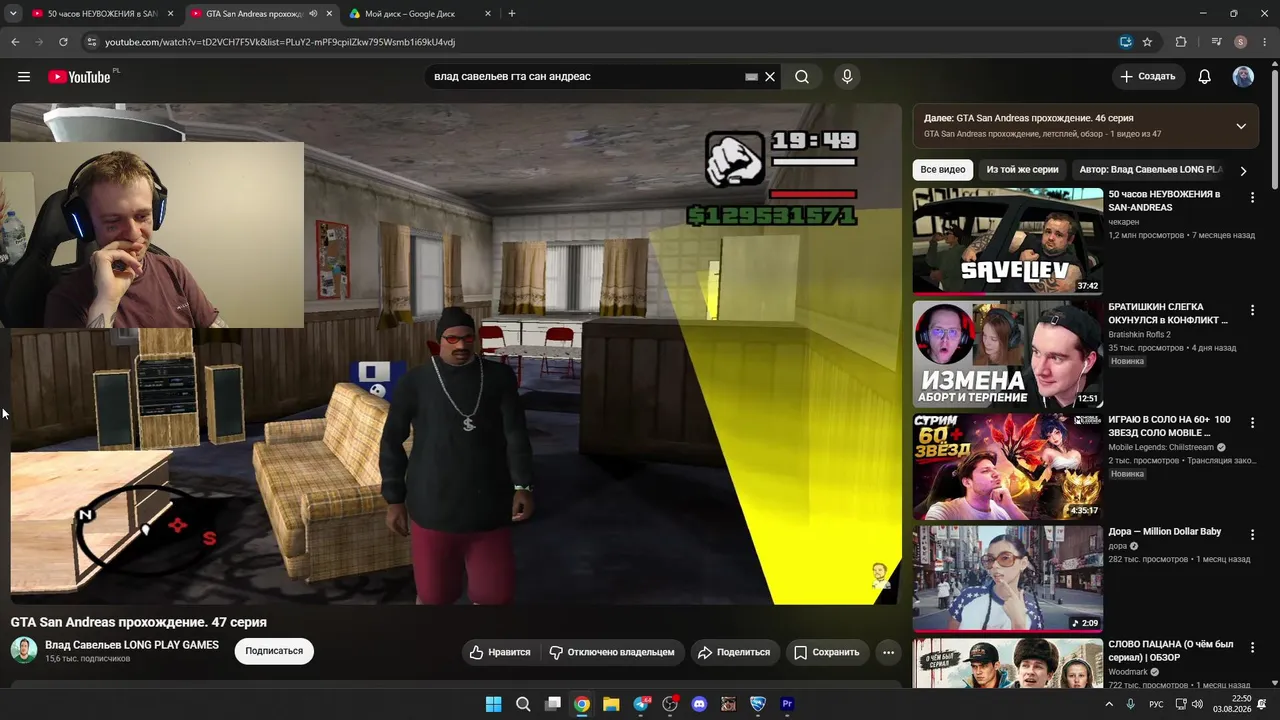Open Chrome's three-dot menu
The height and width of the screenshot is (720, 1280).
(x=1265, y=42)
